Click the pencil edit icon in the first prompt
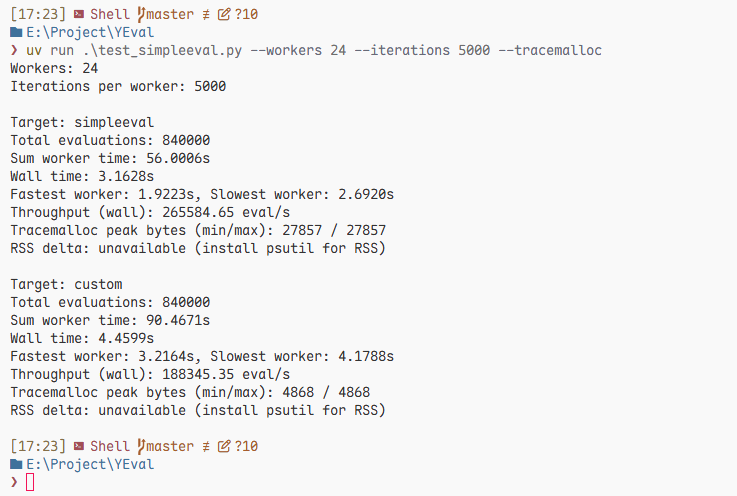Viewport: 737px width, 496px height. [x=224, y=15]
